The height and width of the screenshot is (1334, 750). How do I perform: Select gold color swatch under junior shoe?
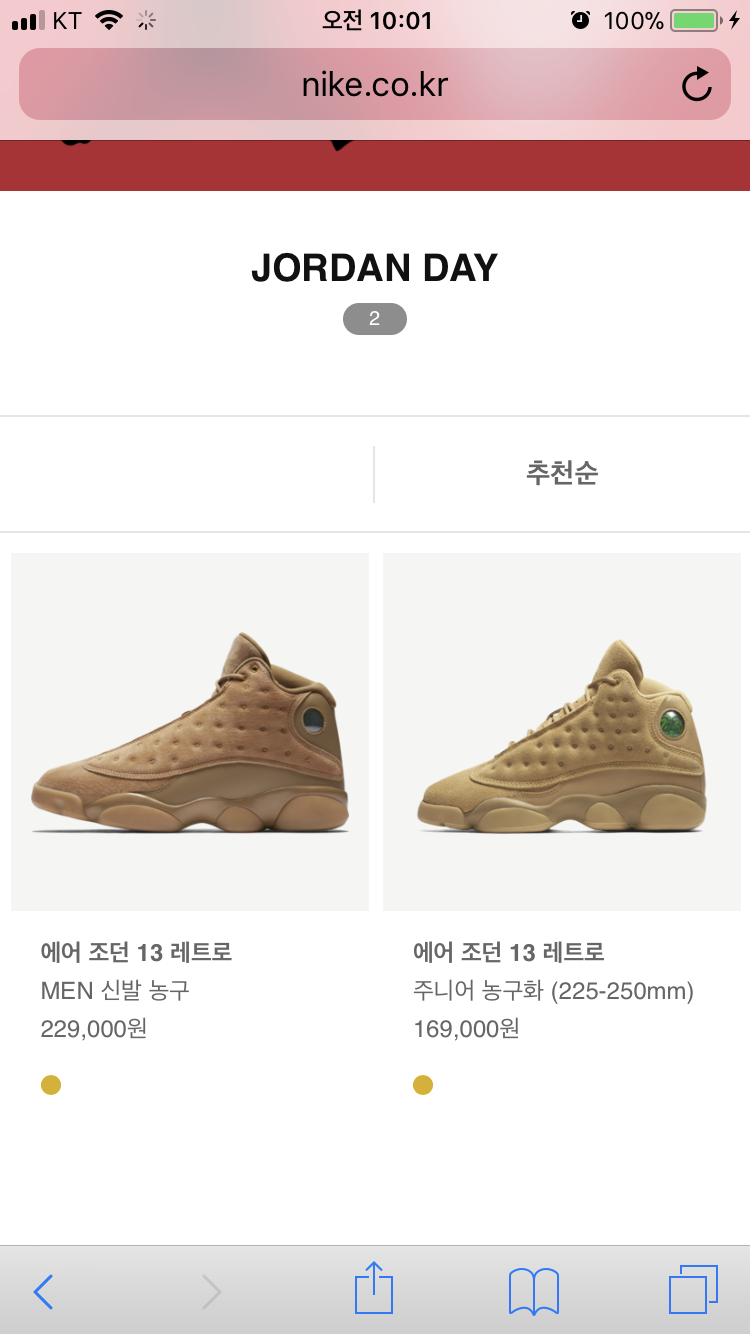423,1085
